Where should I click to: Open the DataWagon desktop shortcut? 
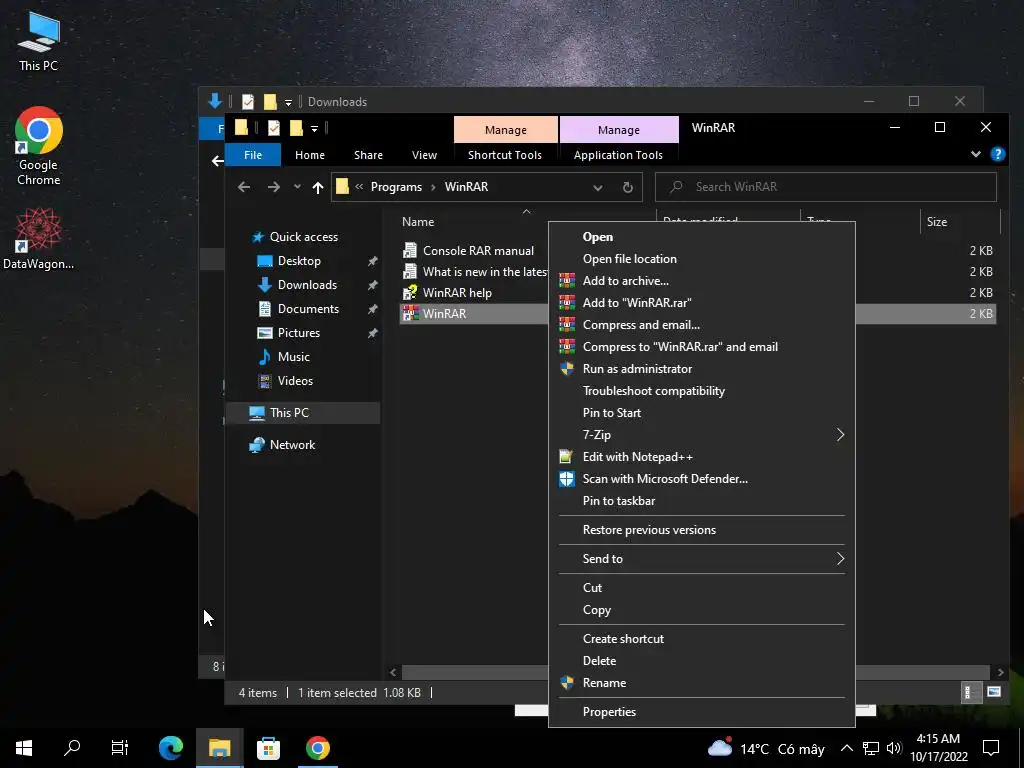(x=39, y=238)
